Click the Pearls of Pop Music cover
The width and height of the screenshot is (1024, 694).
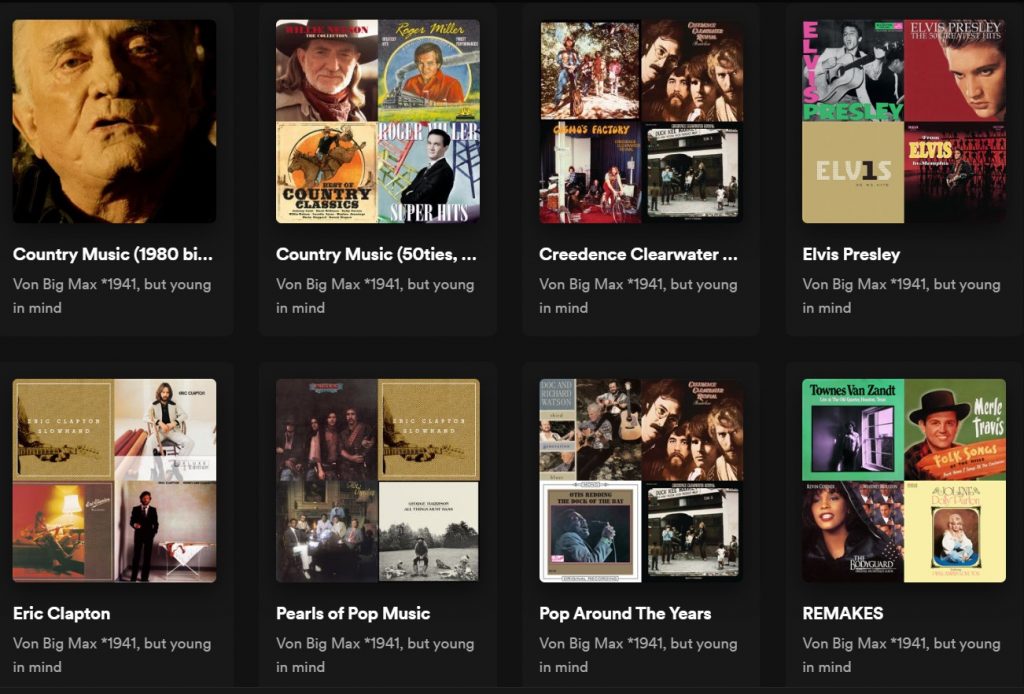[377, 480]
